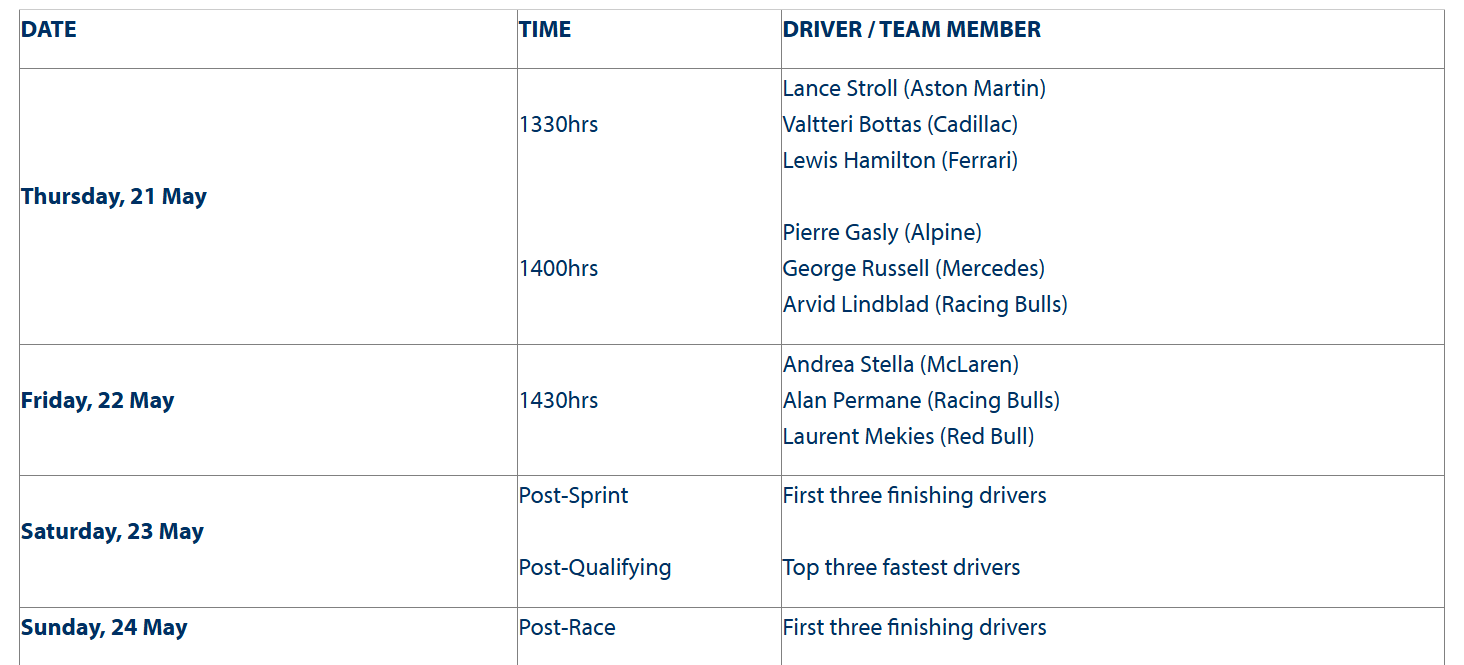Click the DATE column header
Screen dimensions: 1464x665
[49, 30]
